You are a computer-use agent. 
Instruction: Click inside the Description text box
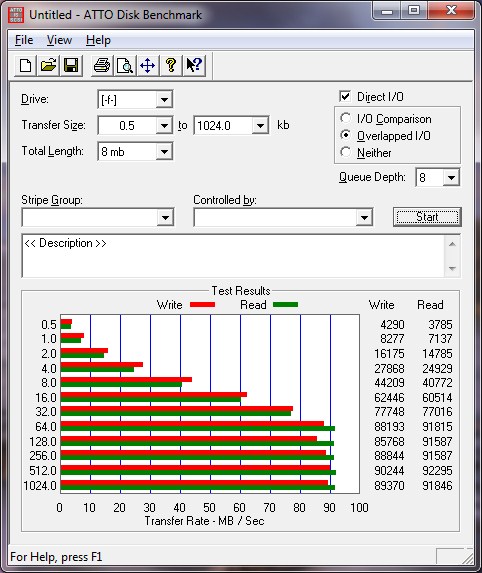(x=233, y=256)
